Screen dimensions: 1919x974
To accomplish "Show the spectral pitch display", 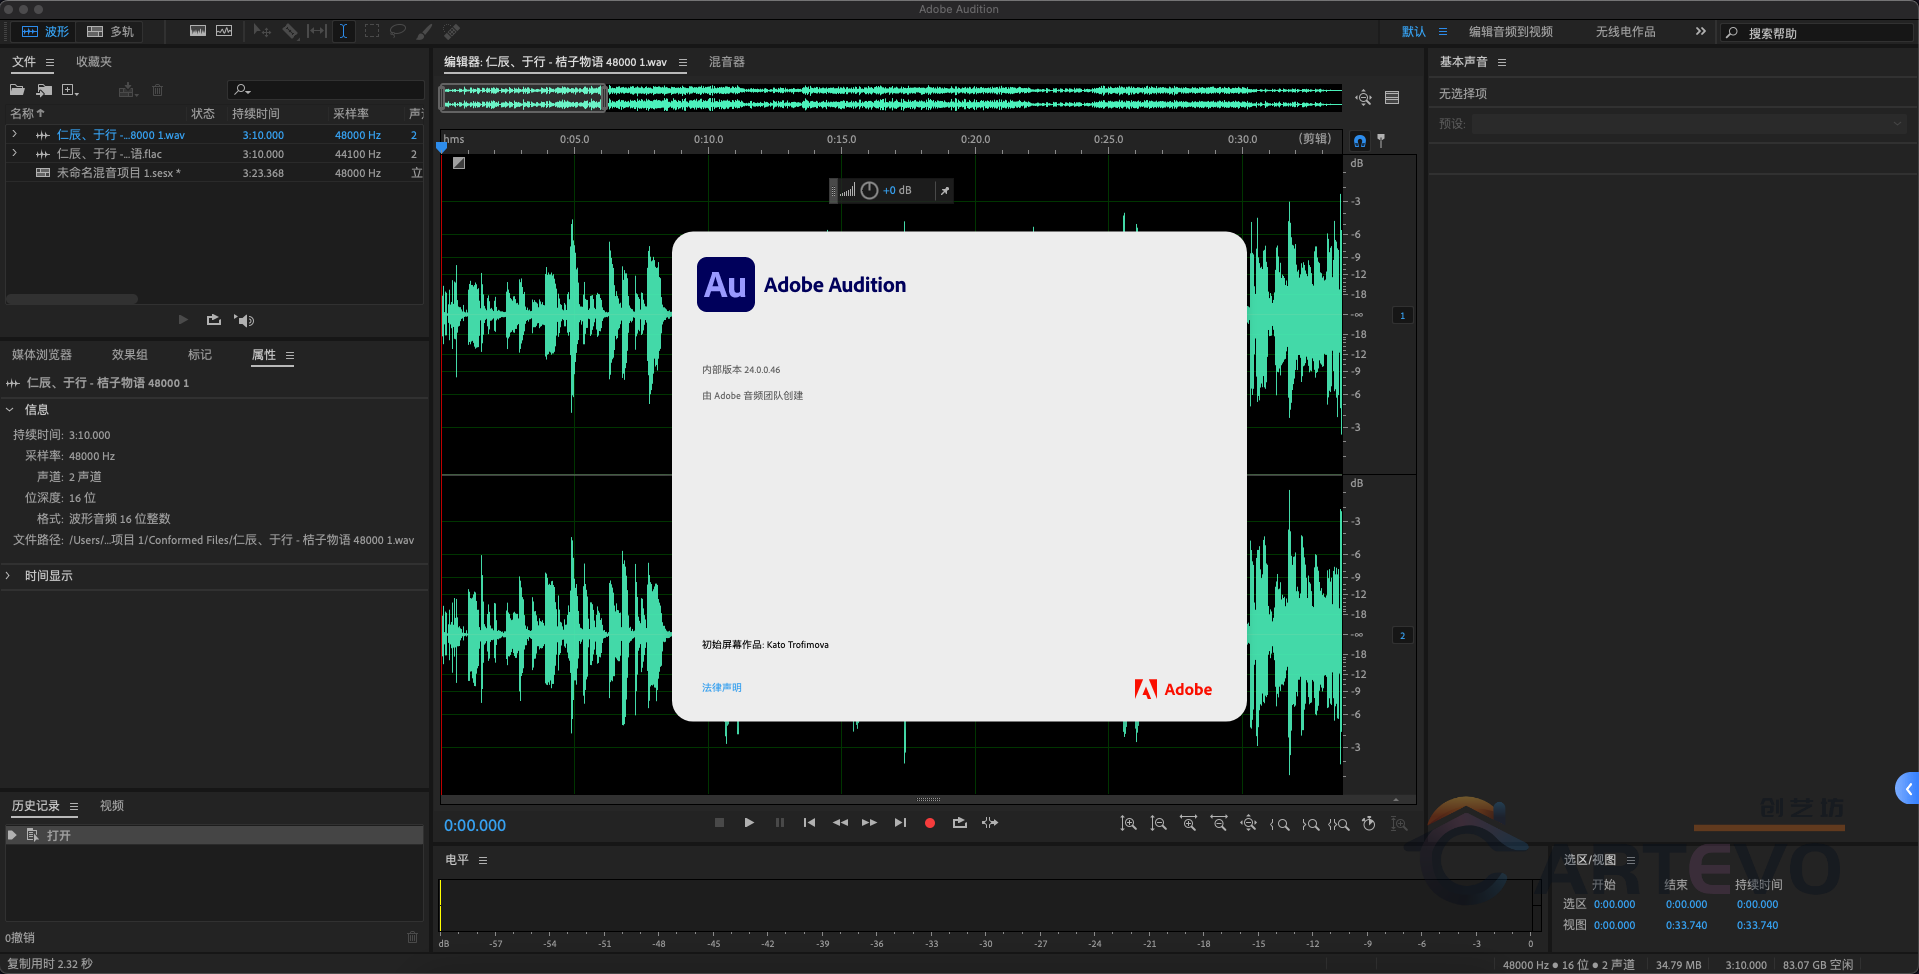I will [x=224, y=31].
